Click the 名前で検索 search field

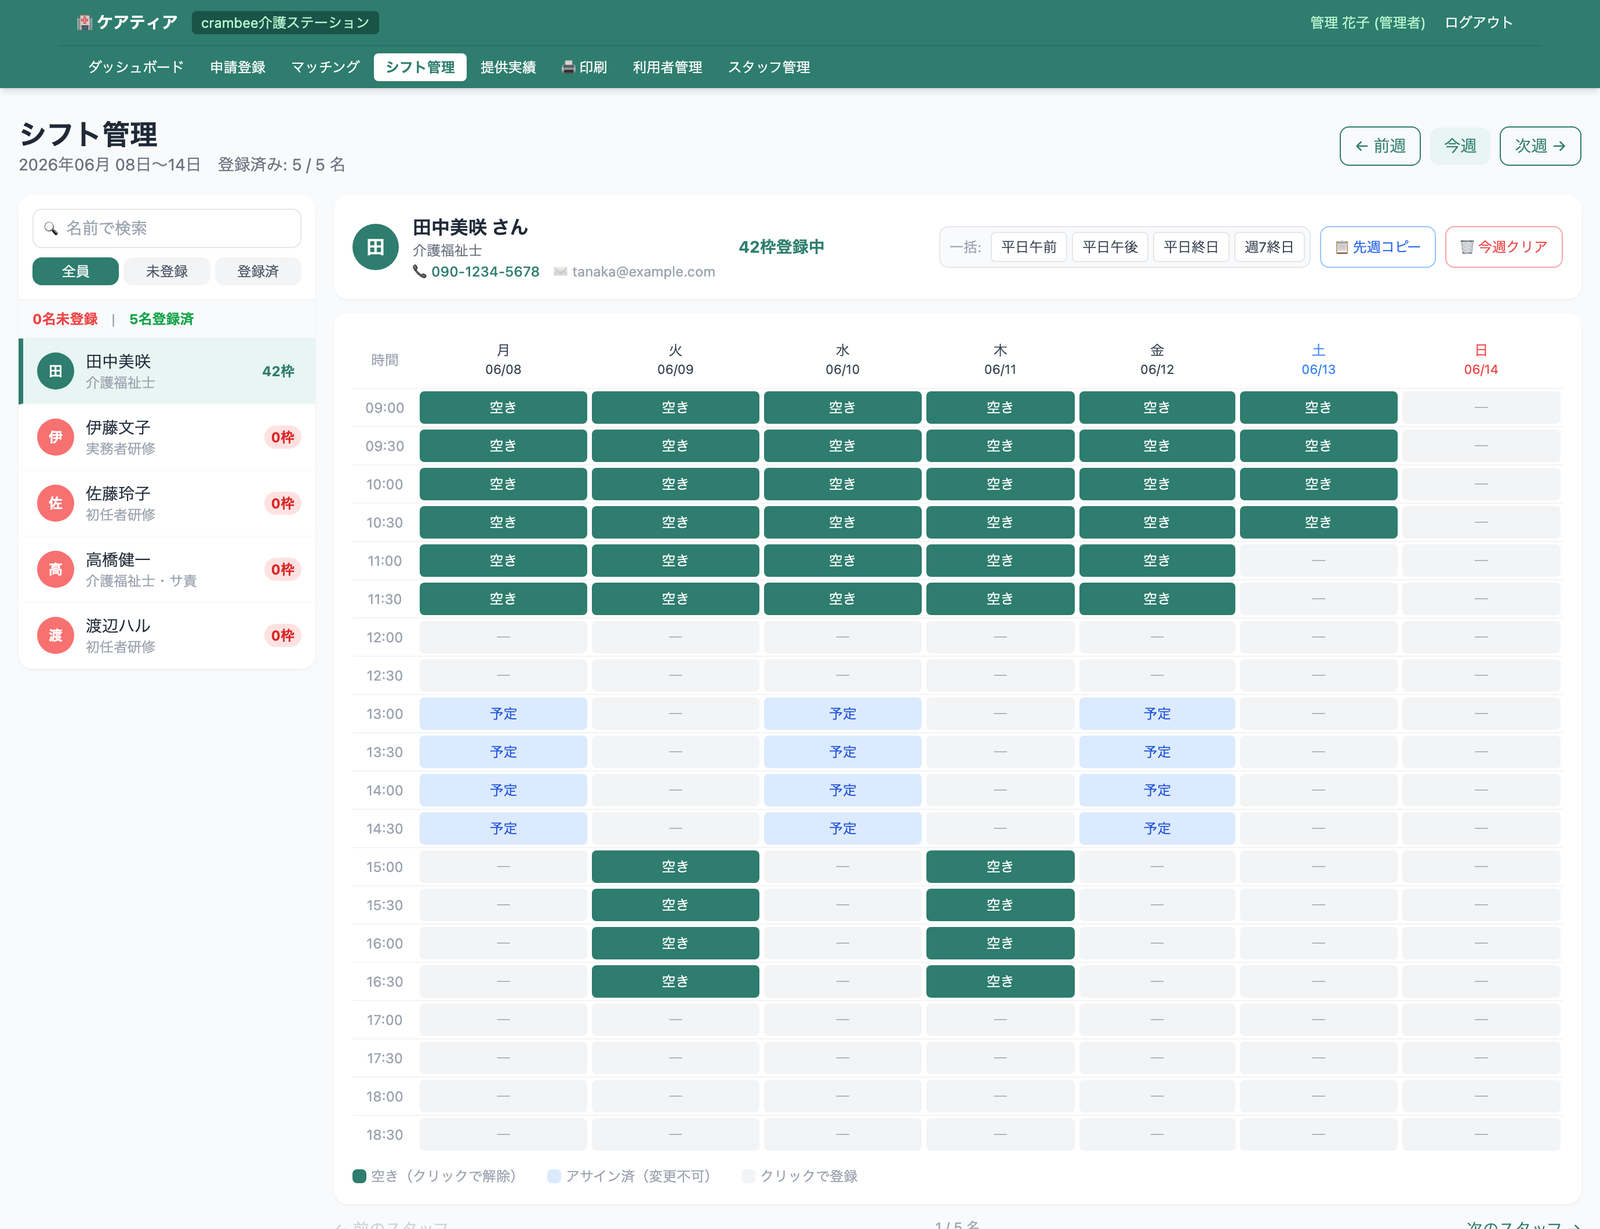coord(167,228)
